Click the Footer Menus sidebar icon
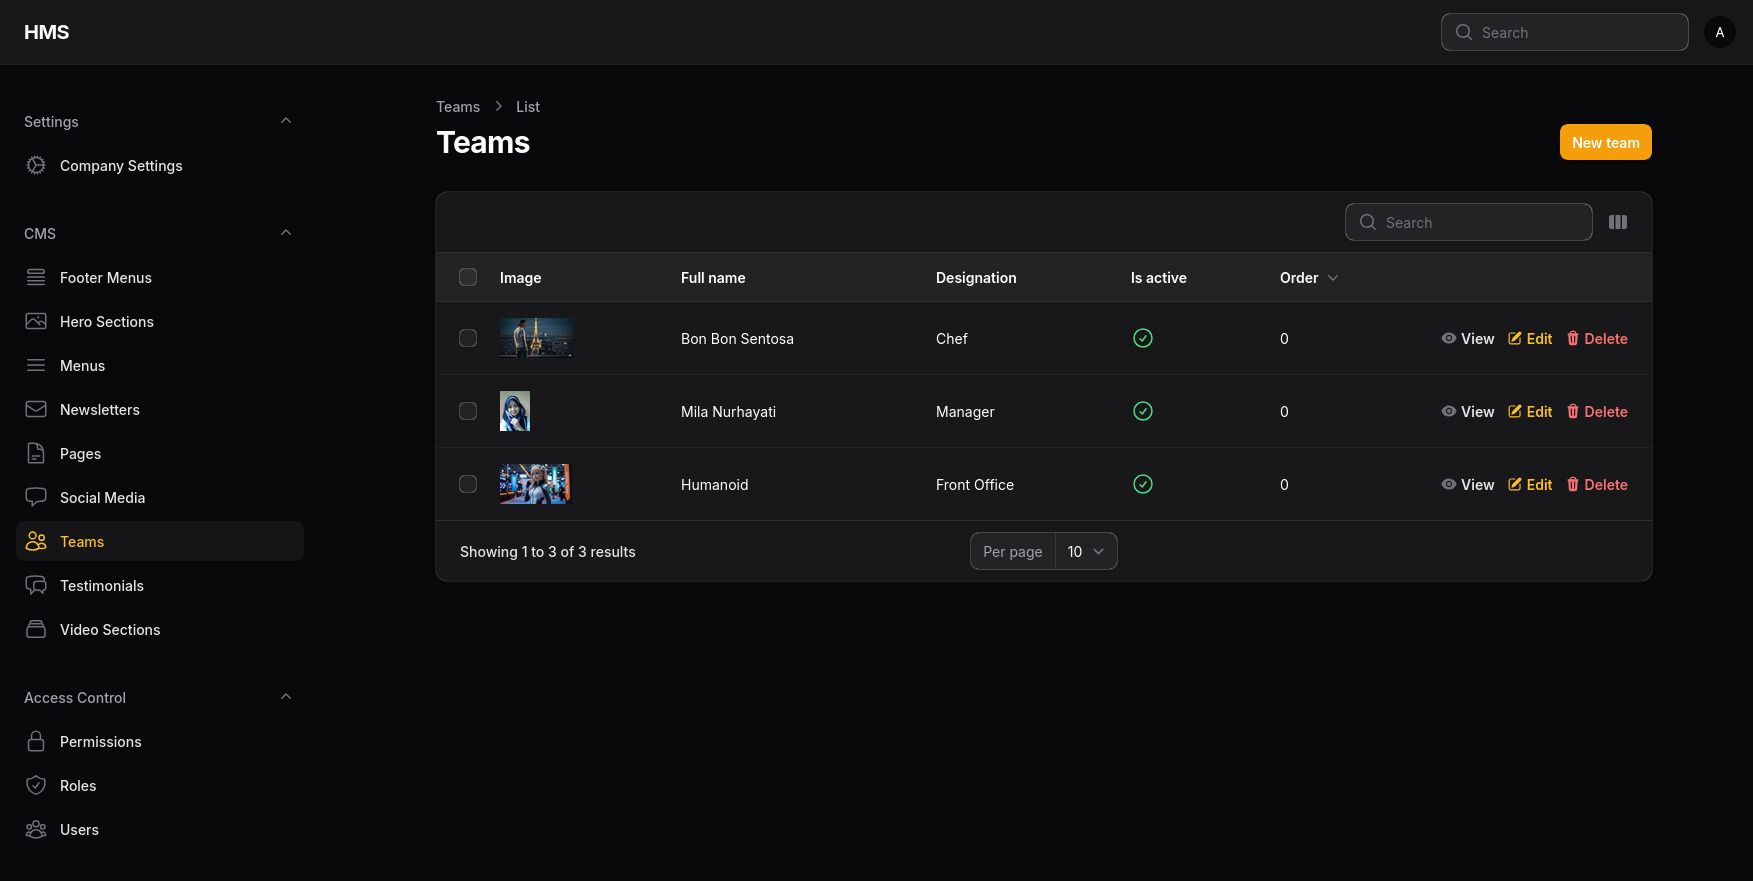The image size is (1753, 881). 36,278
